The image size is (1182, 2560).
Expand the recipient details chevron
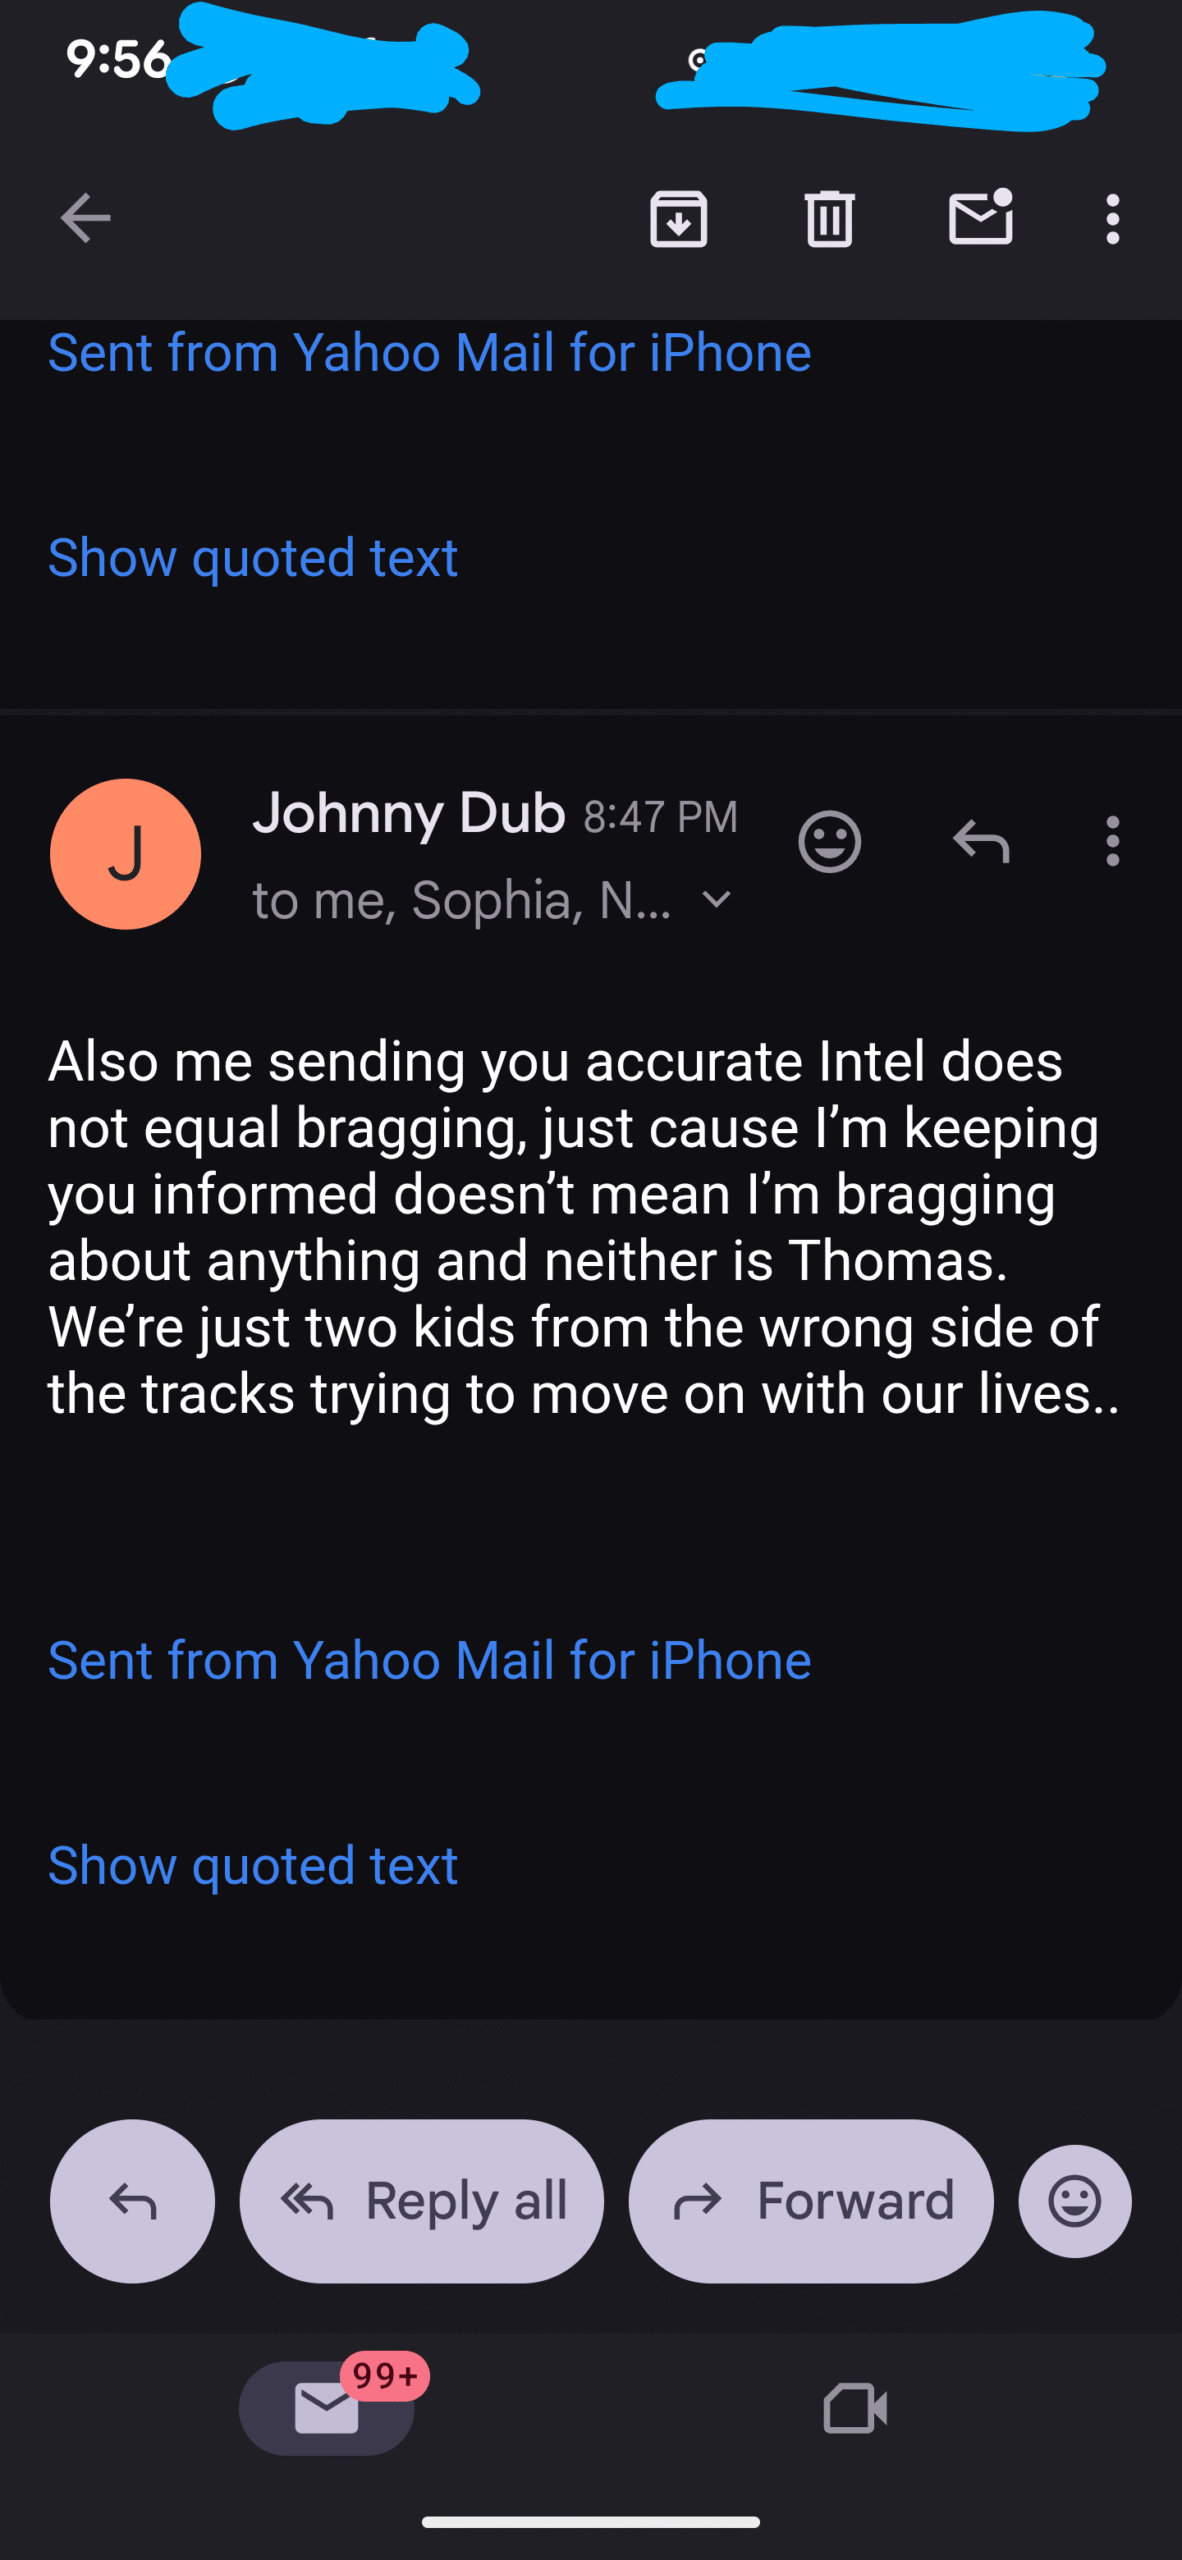(x=717, y=900)
